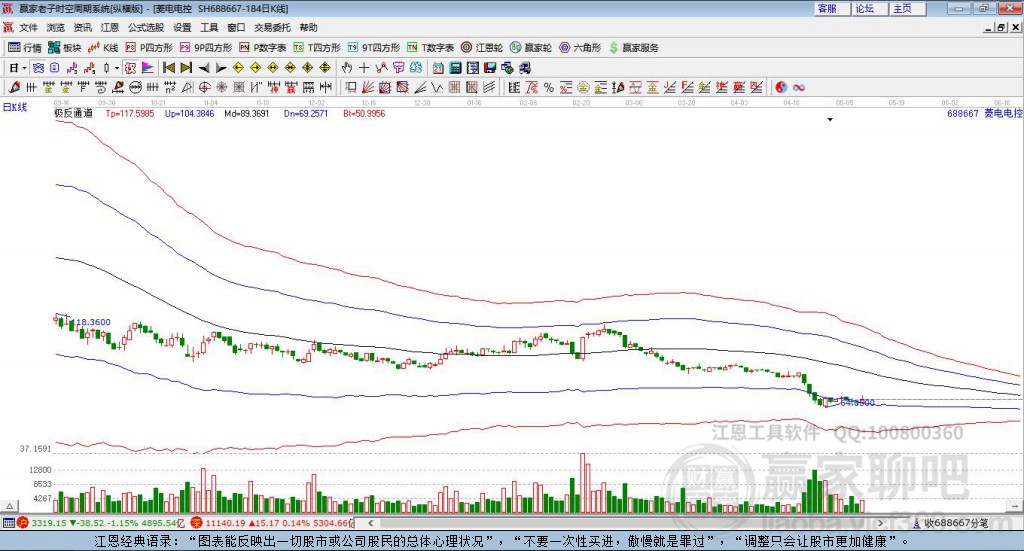This screenshot has height=551, width=1024.
Task: Open 赢家服务 dollar-sign service
Action: 633,48
